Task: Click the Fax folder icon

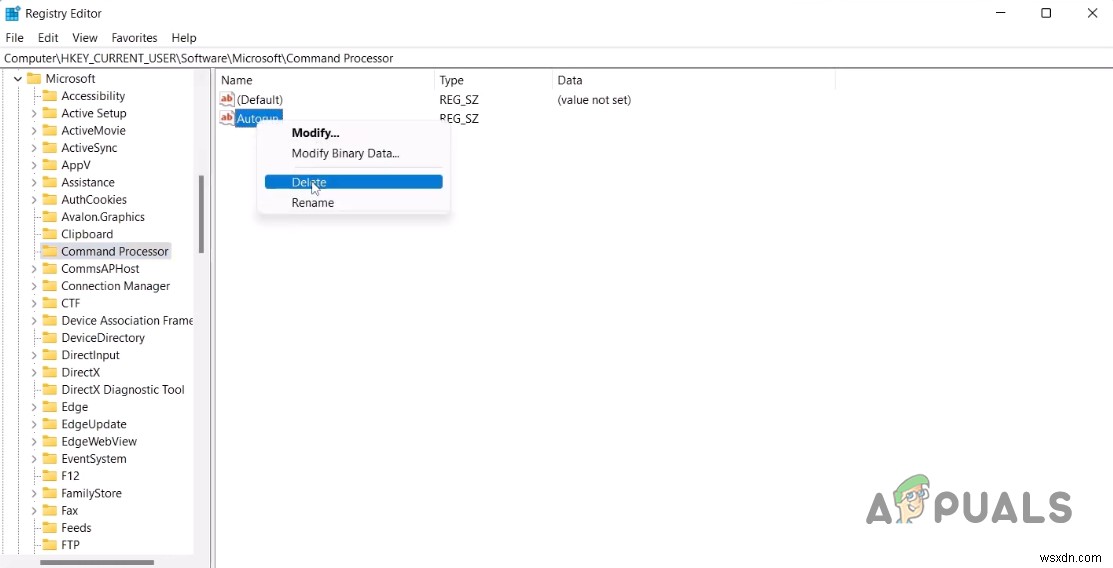Action: point(49,510)
